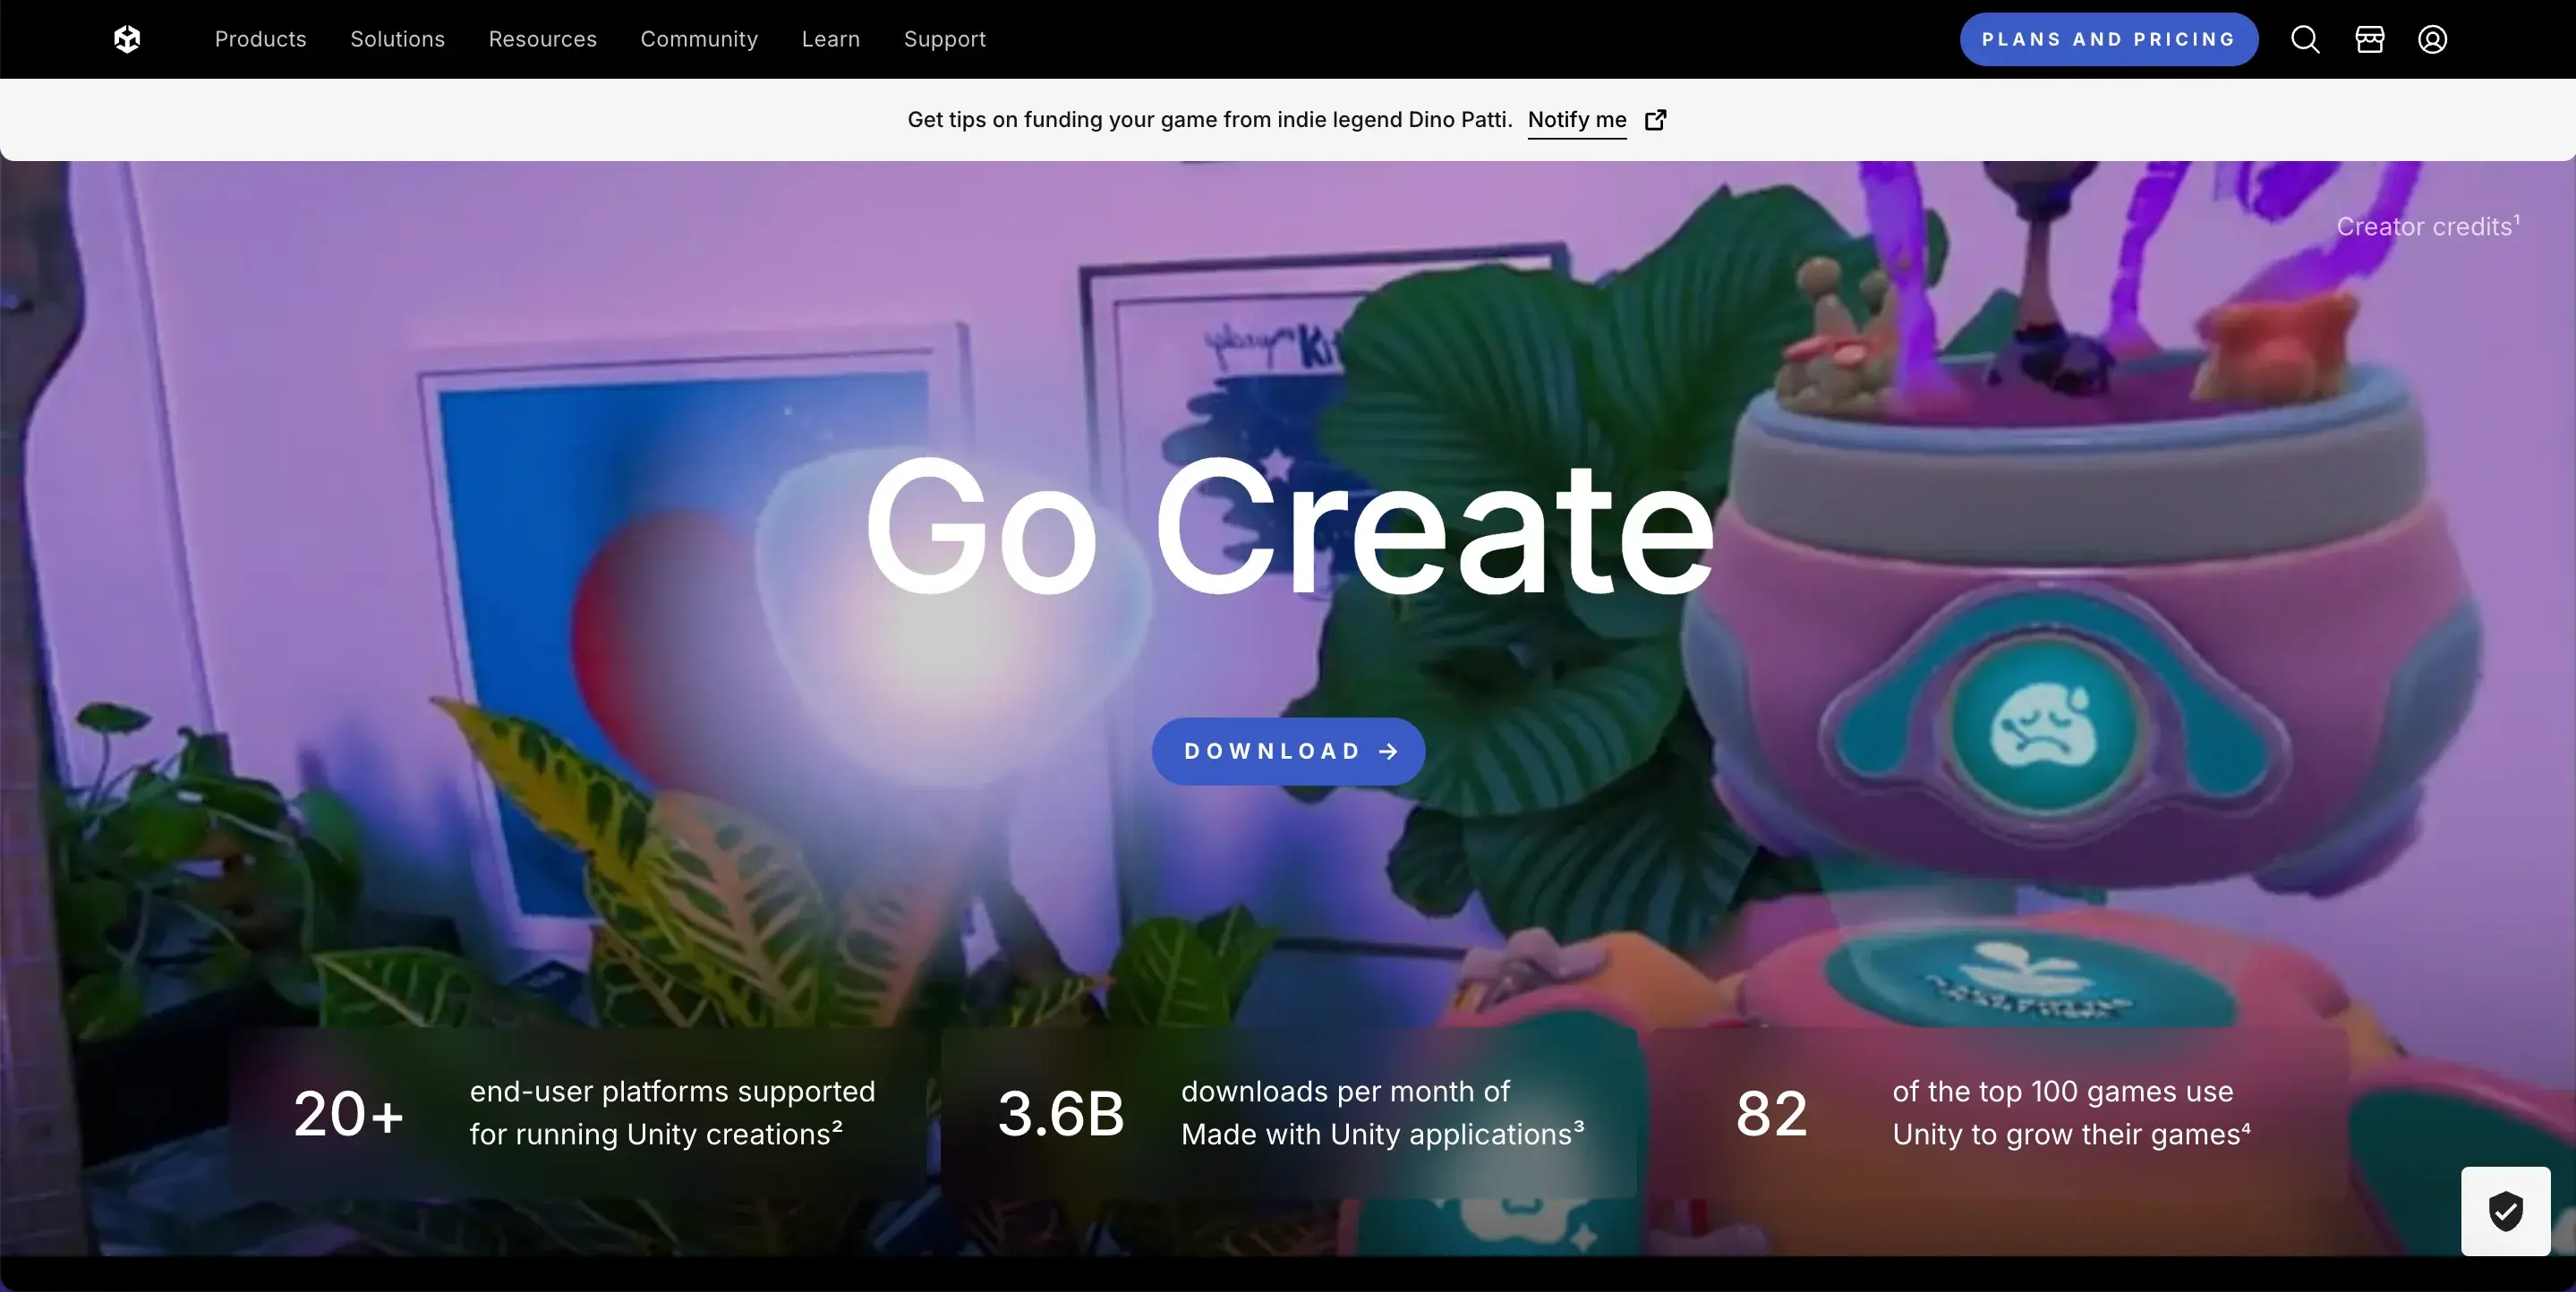The height and width of the screenshot is (1292, 2576).
Task: Open the Asset Store shop icon
Action: pyautogui.click(x=2368, y=39)
